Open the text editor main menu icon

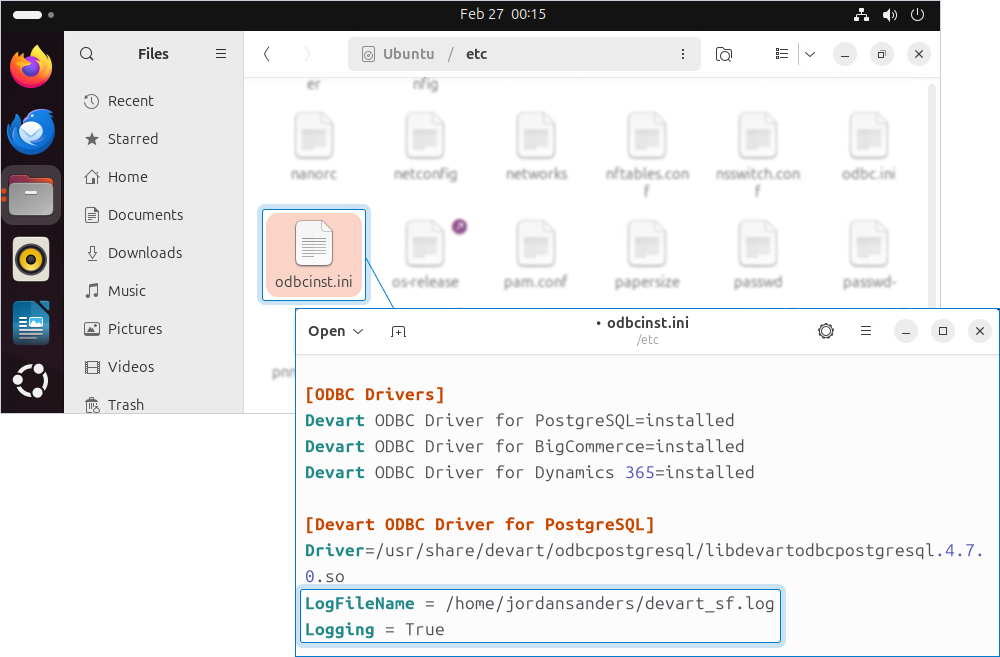866,330
